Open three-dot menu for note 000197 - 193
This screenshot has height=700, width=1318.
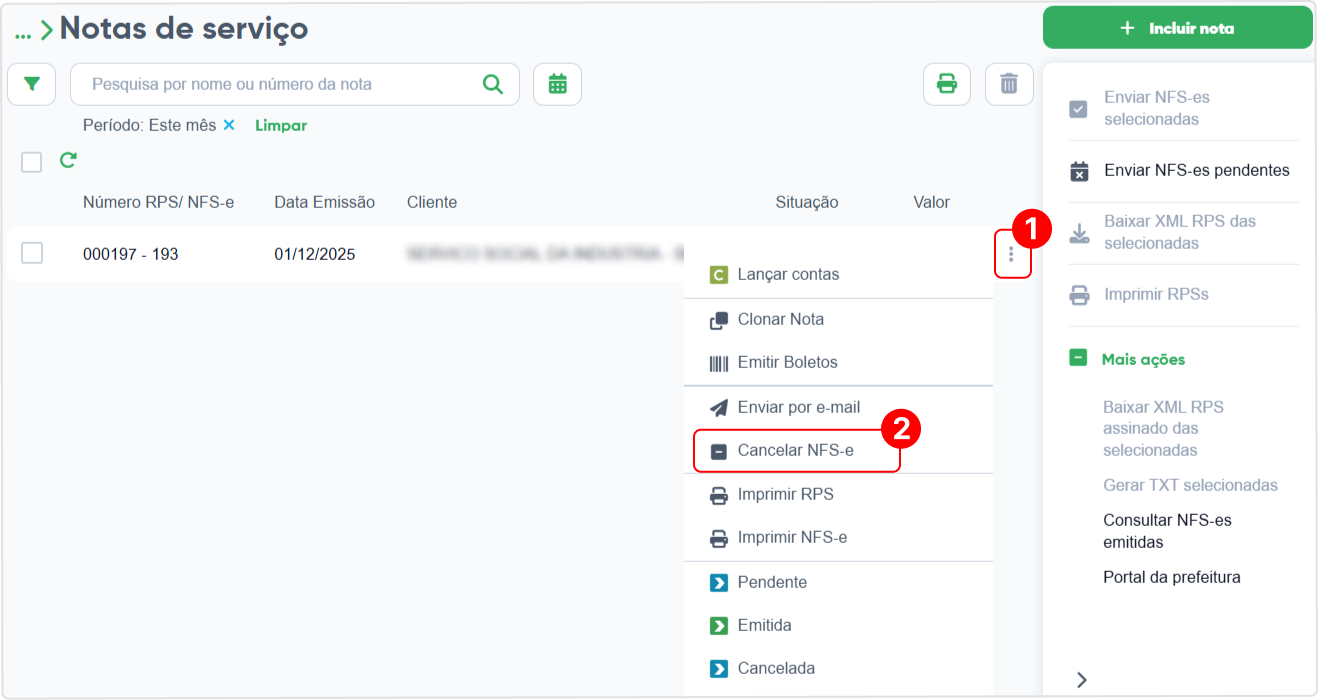(1012, 255)
